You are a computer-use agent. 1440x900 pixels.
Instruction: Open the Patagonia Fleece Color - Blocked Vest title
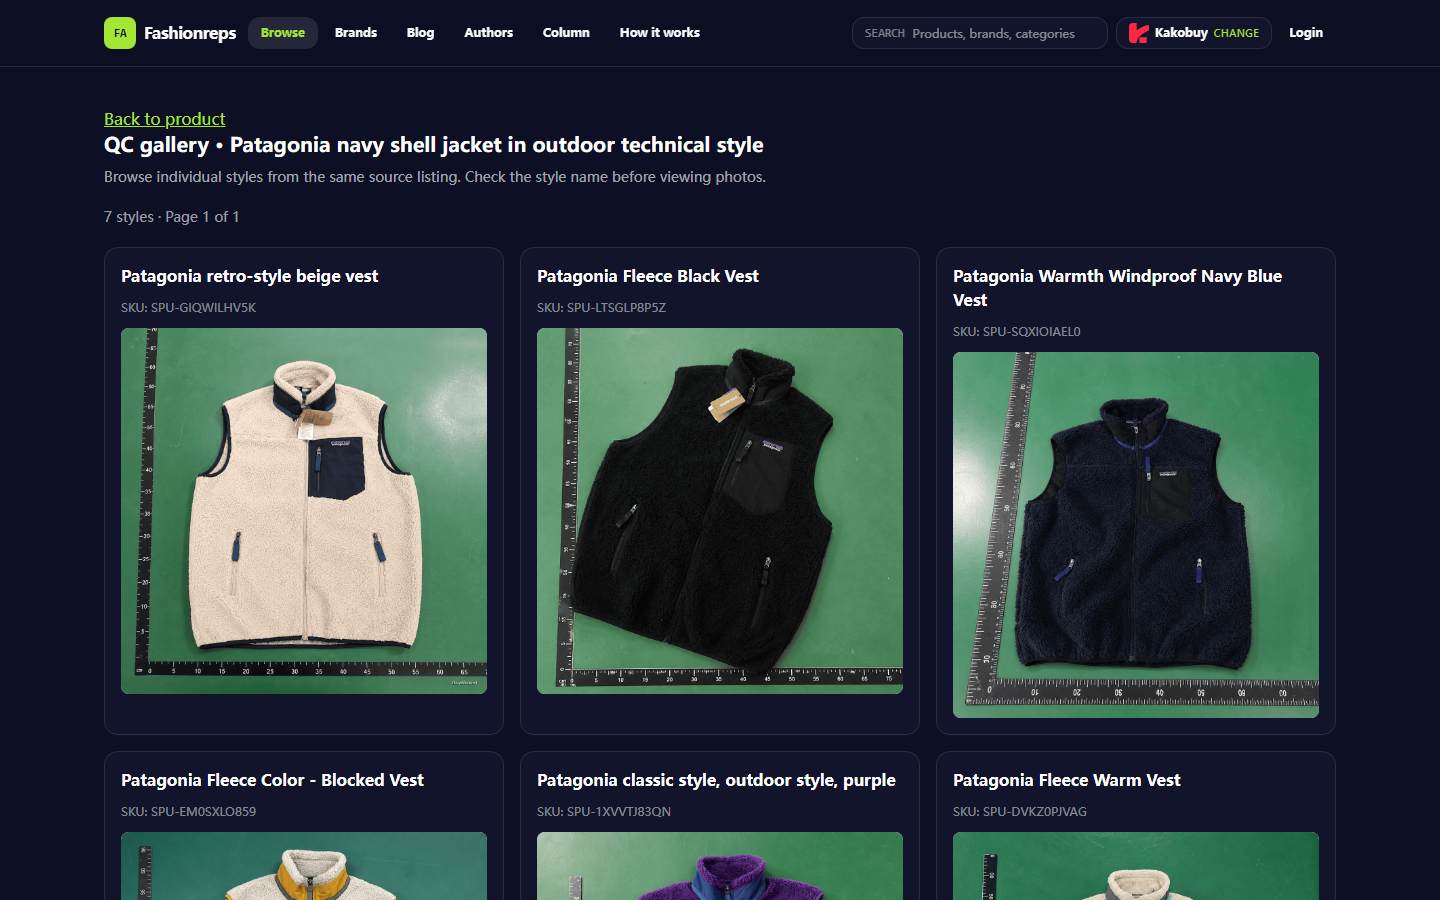point(272,780)
